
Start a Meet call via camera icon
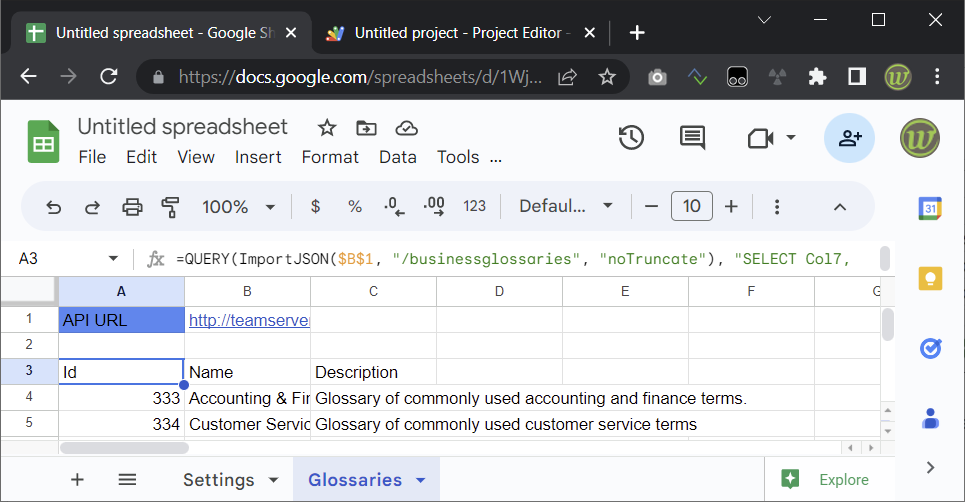click(761, 138)
